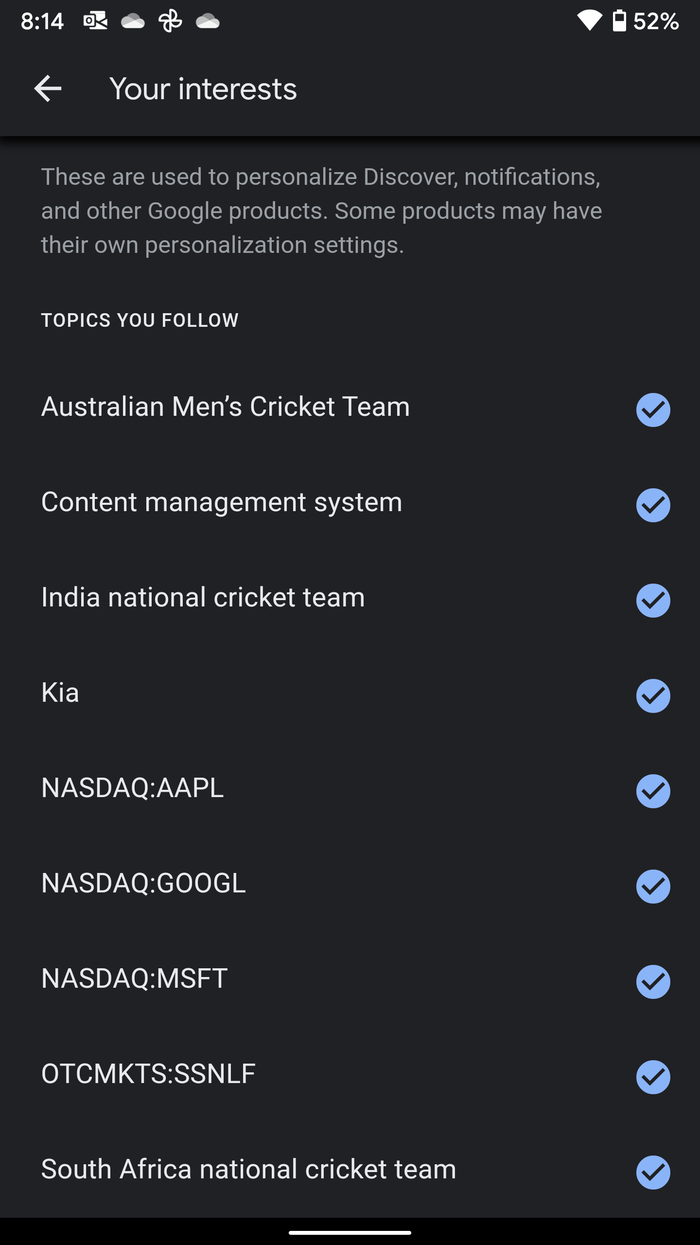Viewport: 700px width, 1245px height.
Task: Tap the Wi-Fi status icon
Action: [589, 21]
